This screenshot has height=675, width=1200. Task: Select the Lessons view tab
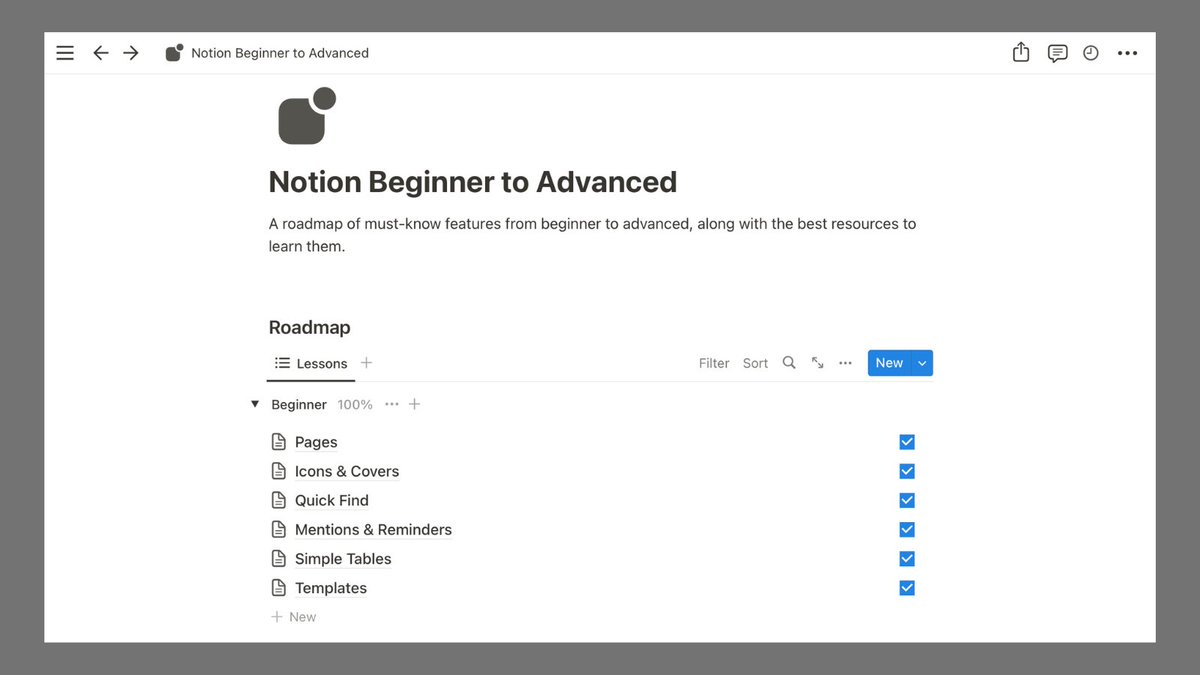coord(311,364)
